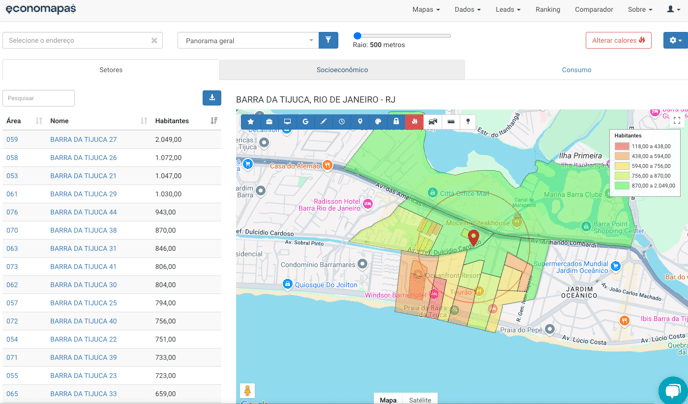Open BARRA DA TIJUCA 27 sector link
Viewport: 688px width, 404px height.
pyautogui.click(x=84, y=140)
